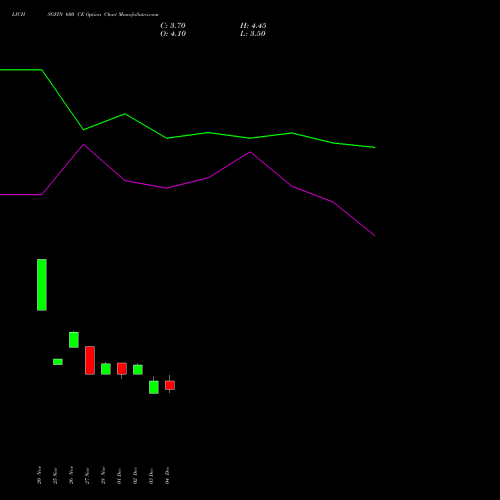The height and width of the screenshot is (500, 500).
Task: Select the small green 25 Nov candlestick
Action: tap(58, 362)
